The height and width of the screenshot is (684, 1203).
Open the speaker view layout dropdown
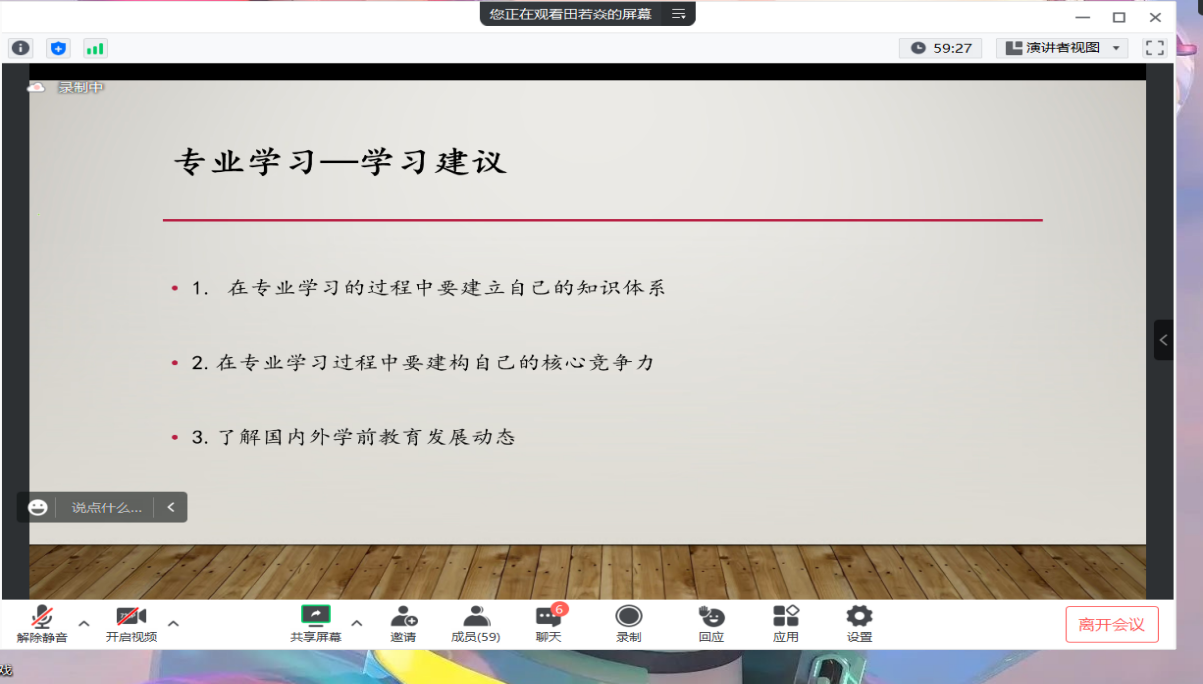pos(1062,48)
